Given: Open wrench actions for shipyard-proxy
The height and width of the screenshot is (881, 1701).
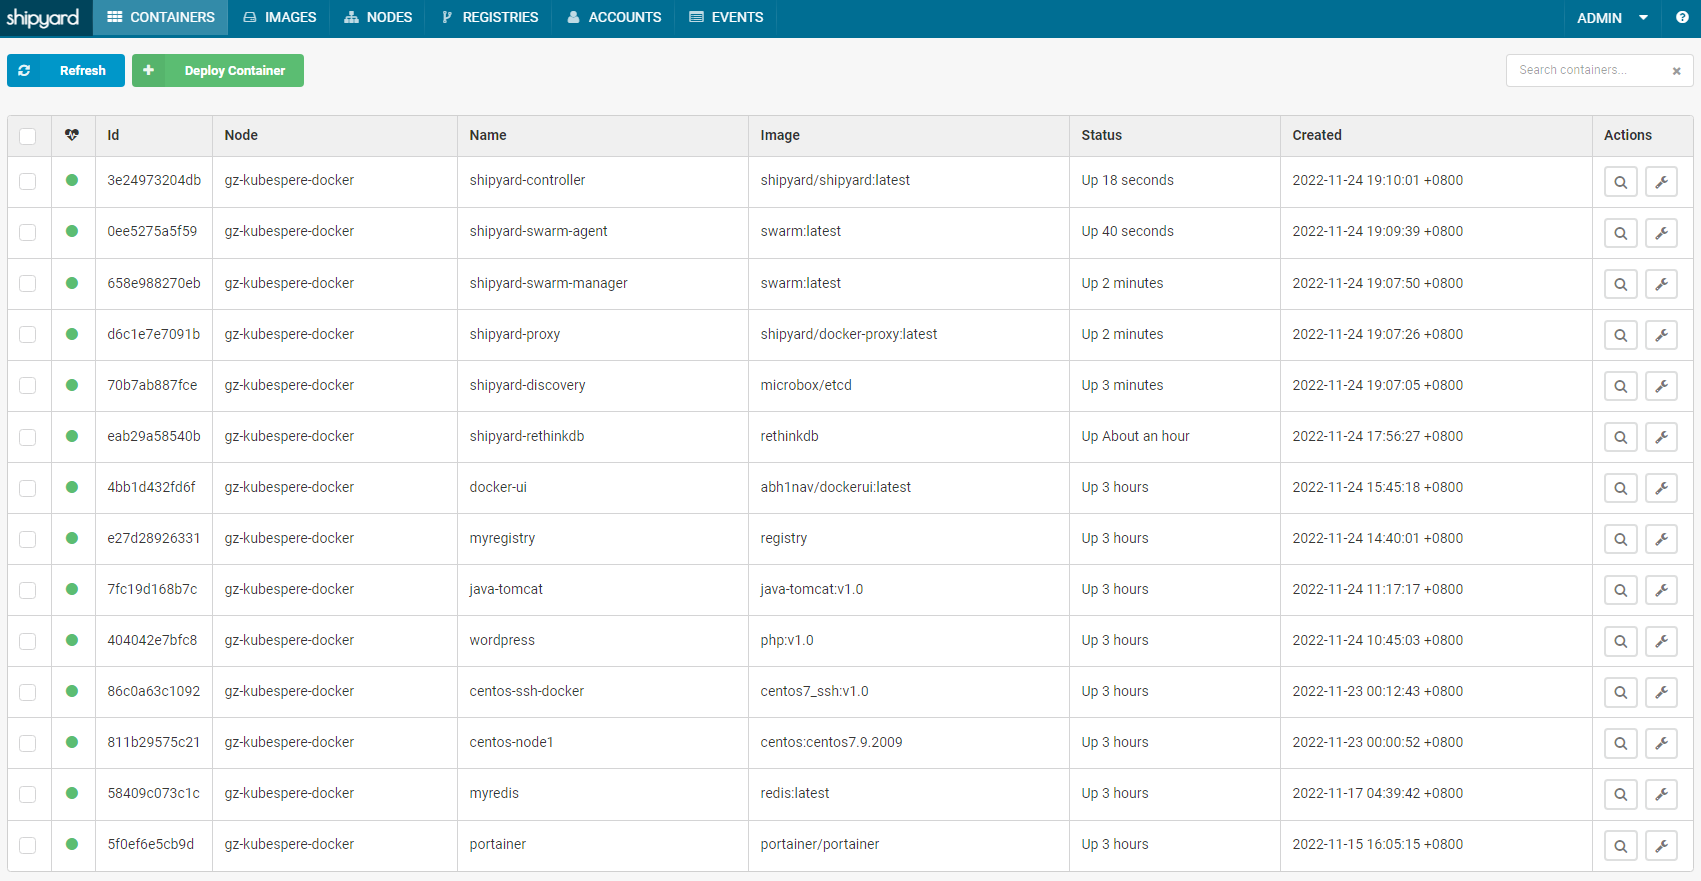Looking at the screenshot, I should click(x=1661, y=335).
